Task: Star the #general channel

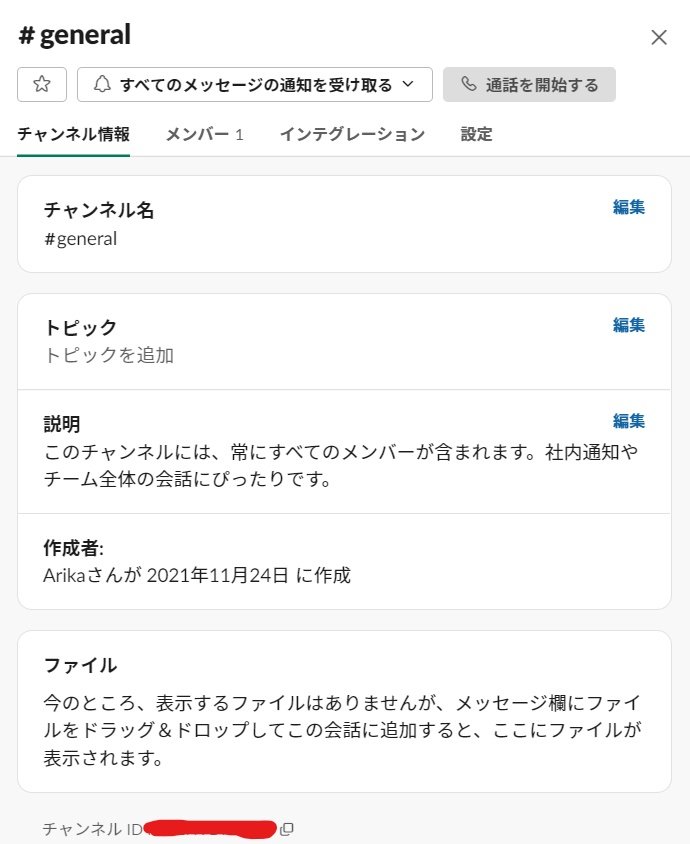Action: click(42, 84)
